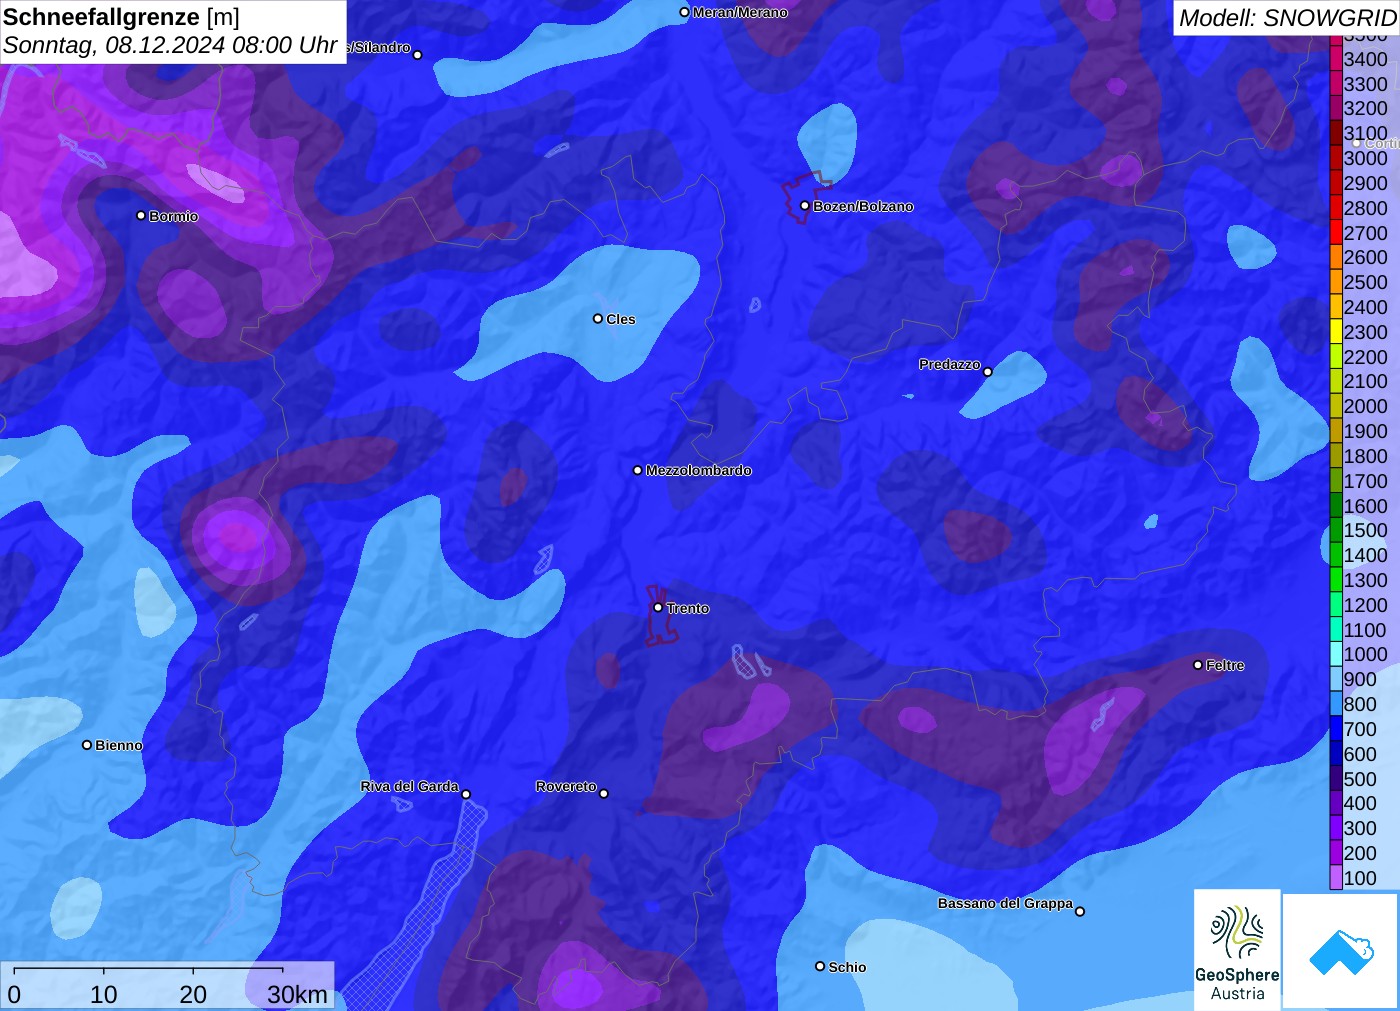This screenshot has width=1400, height=1011.
Task: Click the 30km scale bar label
Action: [297, 995]
